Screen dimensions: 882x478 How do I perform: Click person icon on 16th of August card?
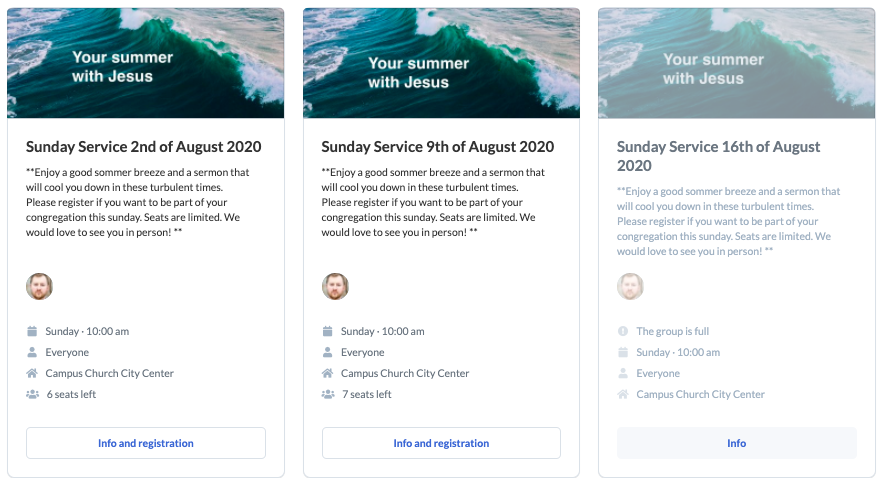623,373
